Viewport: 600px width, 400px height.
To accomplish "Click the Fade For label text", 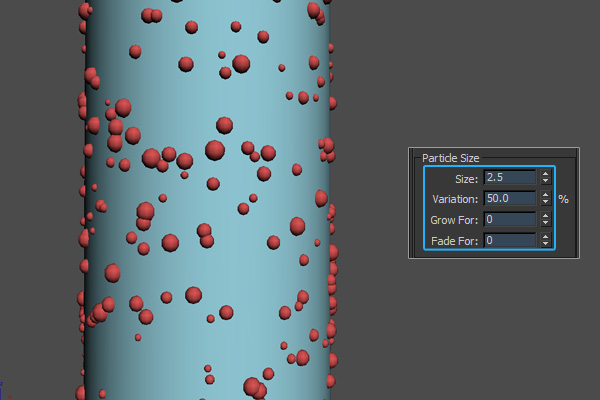I will [456, 241].
